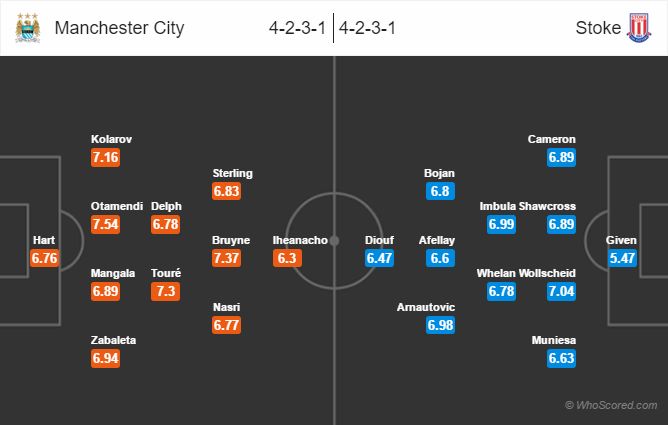The width and height of the screenshot is (668, 425).
Task: Select Sterling's 6.83 rating badge
Action: click(227, 191)
